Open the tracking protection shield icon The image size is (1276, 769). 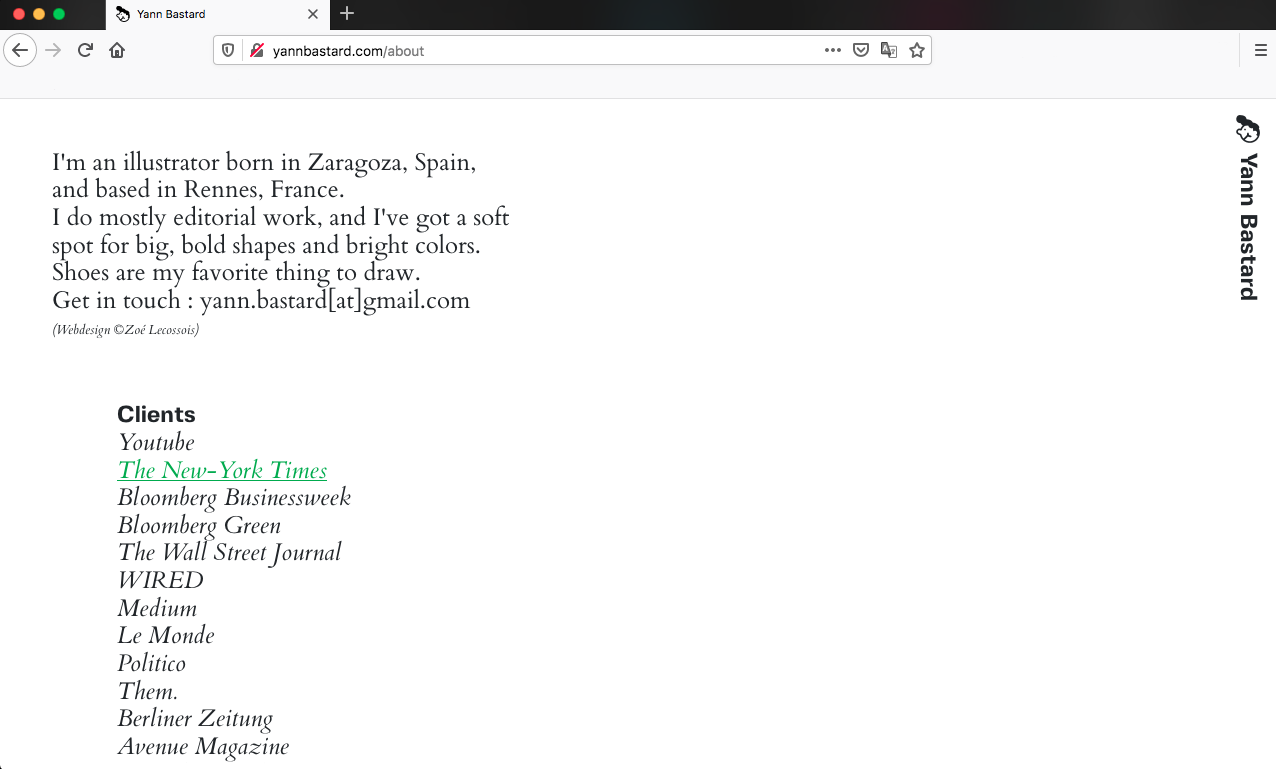(x=228, y=50)
